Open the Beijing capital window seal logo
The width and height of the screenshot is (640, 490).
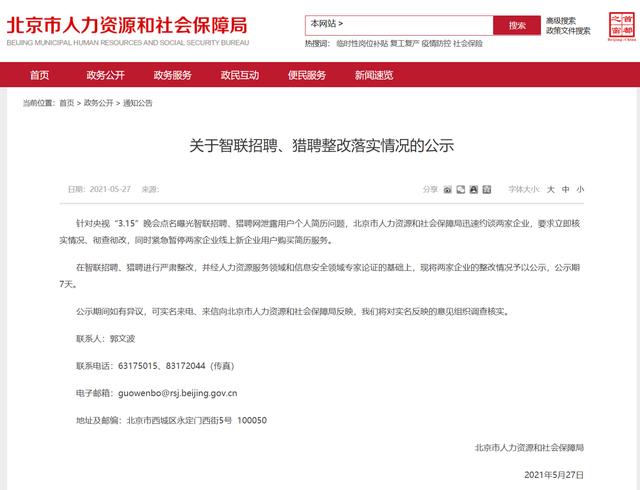pyautogui.click(x=622, y=26)
